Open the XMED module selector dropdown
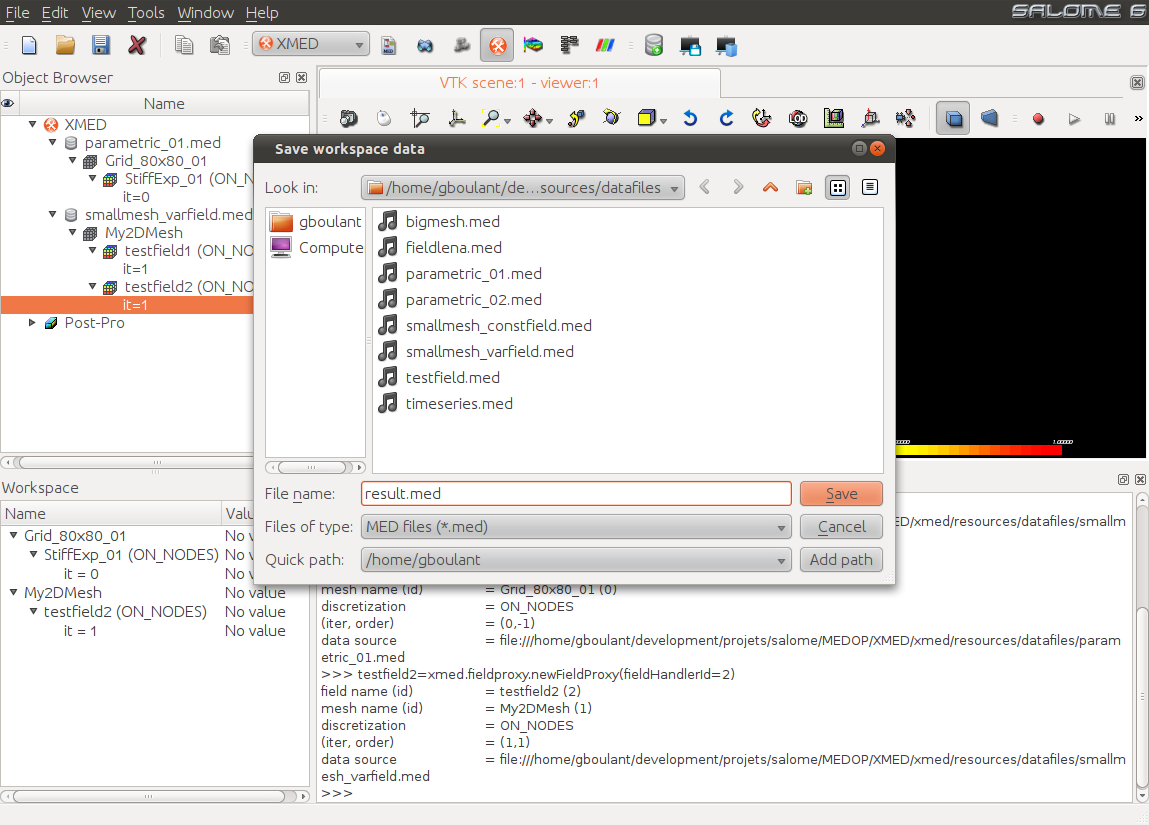1149x825 pixels. coord(311,44)
